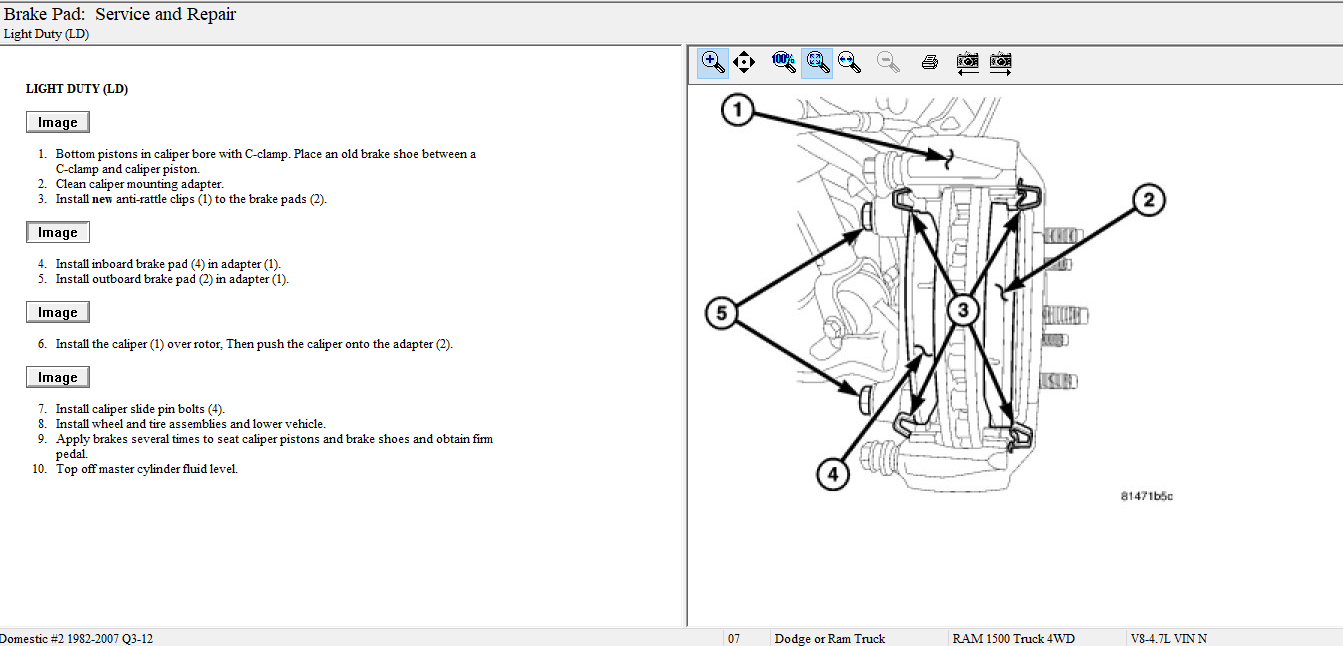The width and height of the screenshot is (1343, 646).
Task: Click the grayed-out zoom out magnifier
Action: click(887, 62)
